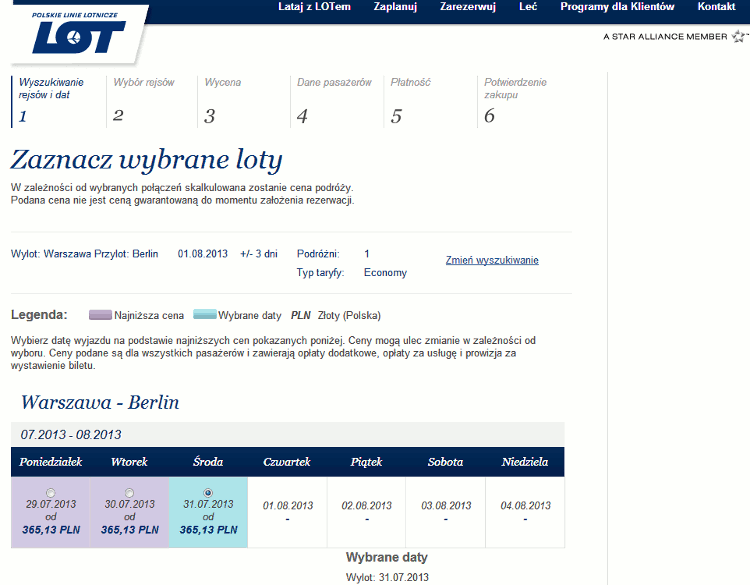
Task: Open the Zarezerwuj menu
Action: pos(468,7)
